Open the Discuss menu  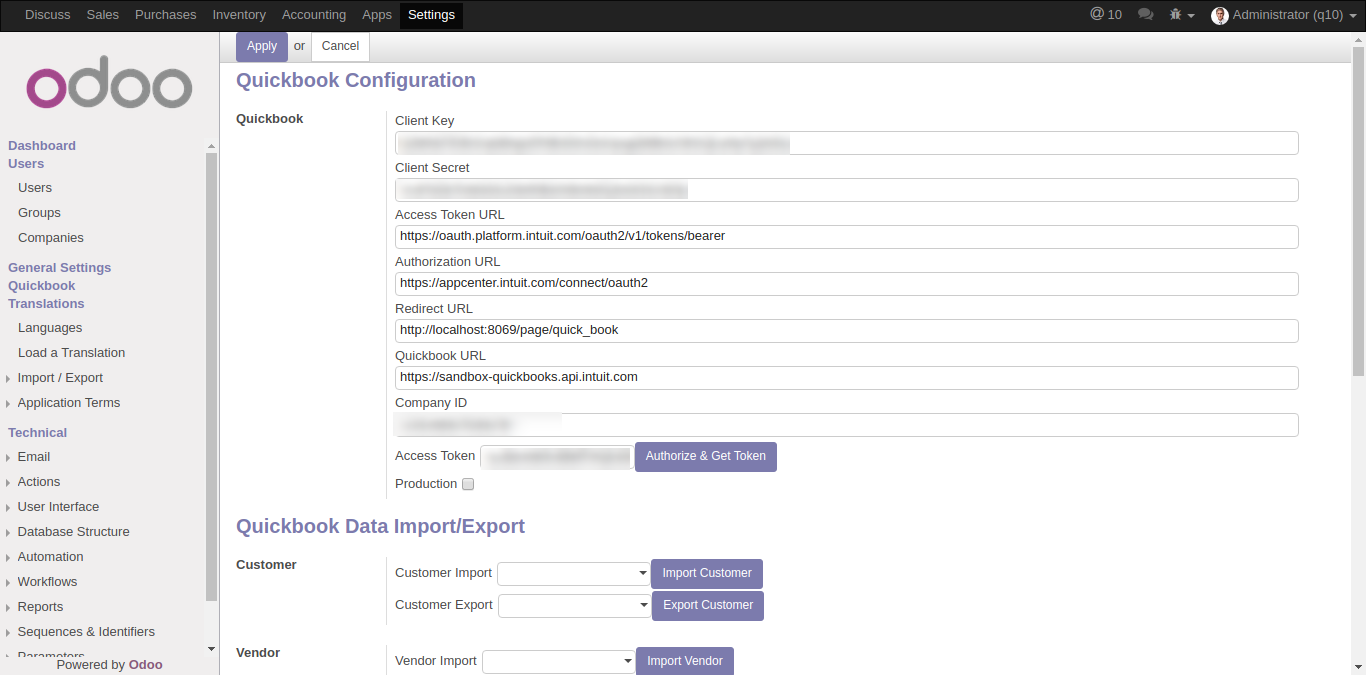click(48, 15)
